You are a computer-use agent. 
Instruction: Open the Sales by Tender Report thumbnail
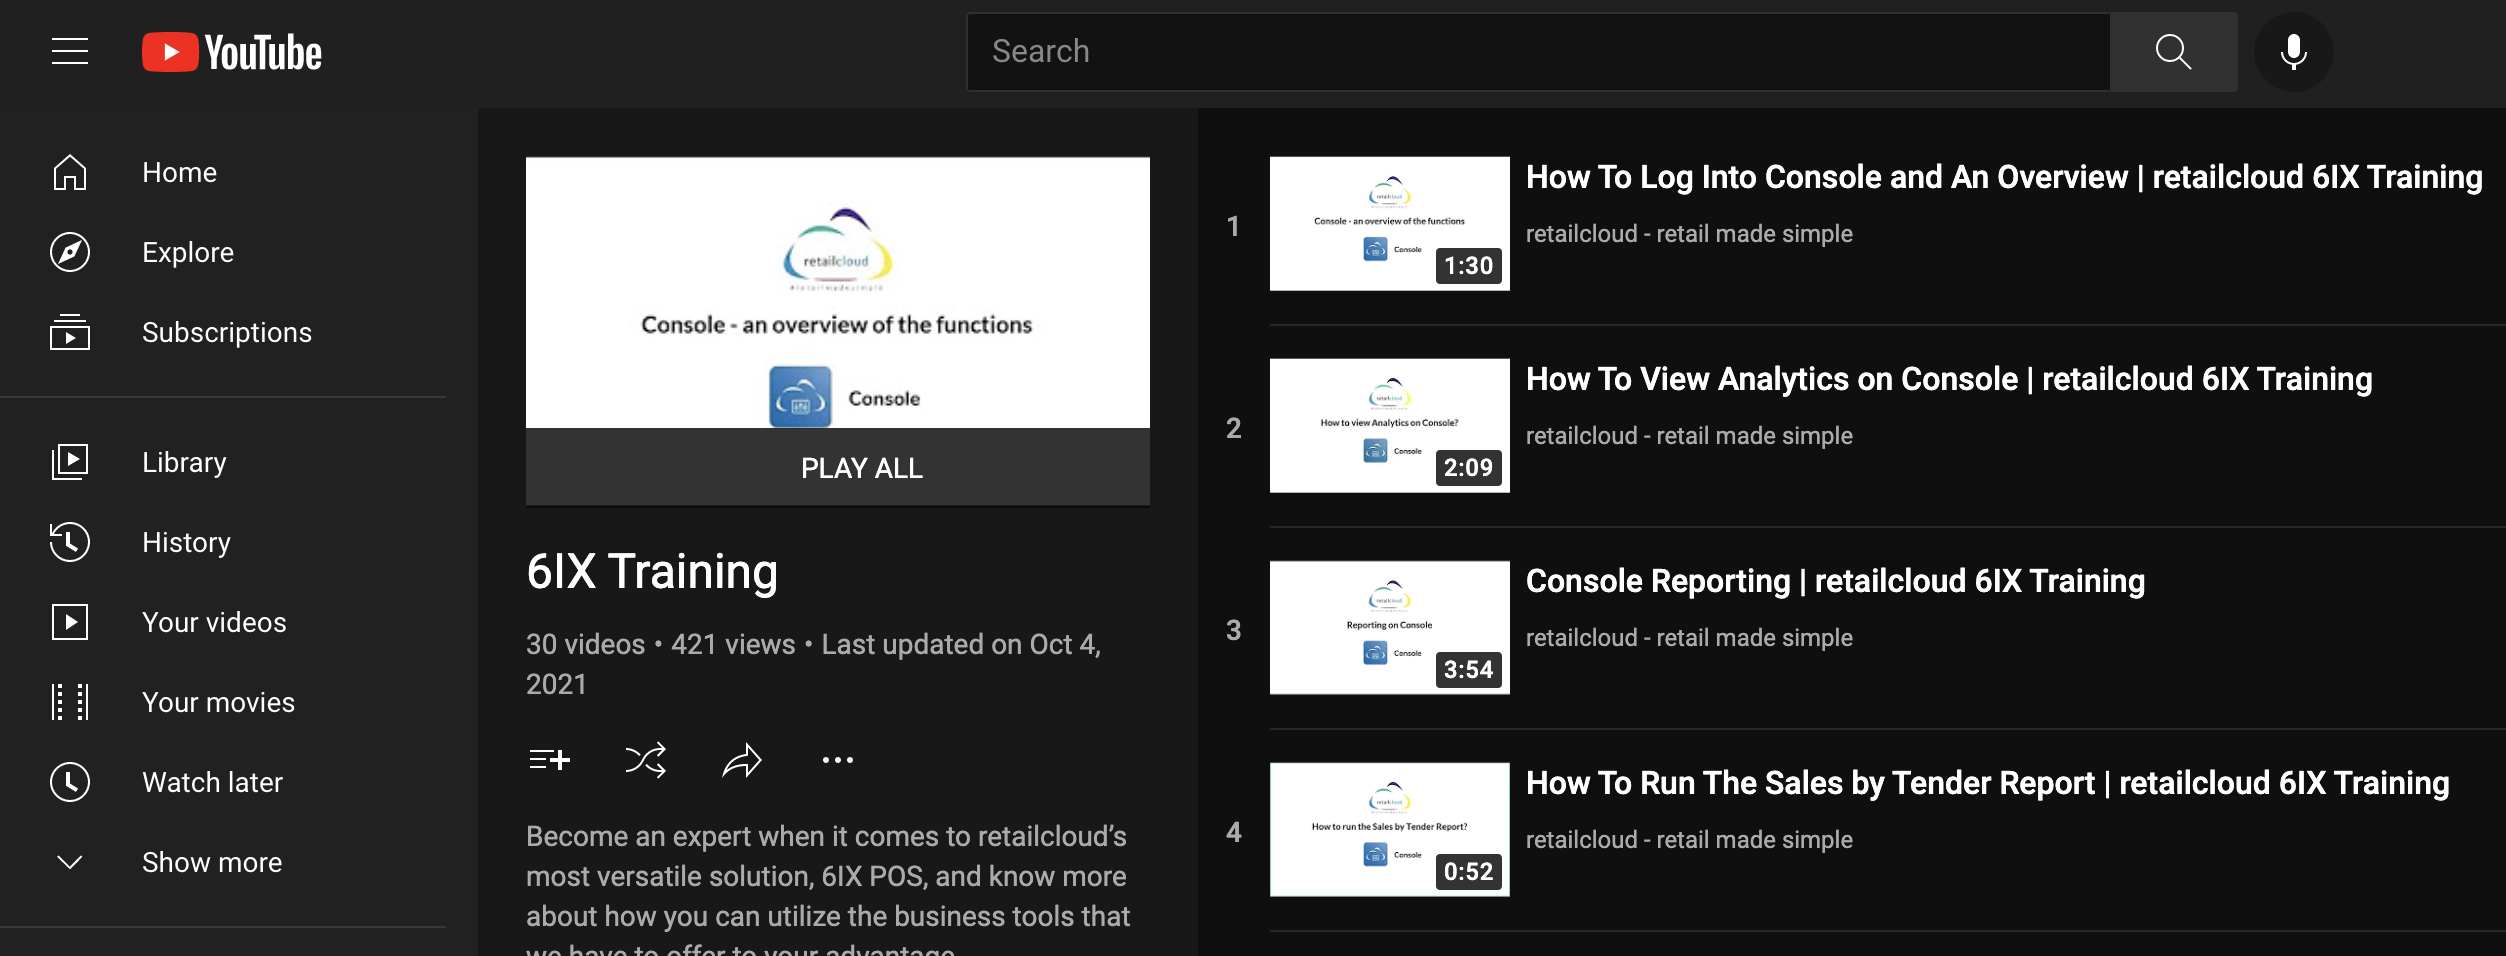pyautogui.click(x=1389, y=829)
